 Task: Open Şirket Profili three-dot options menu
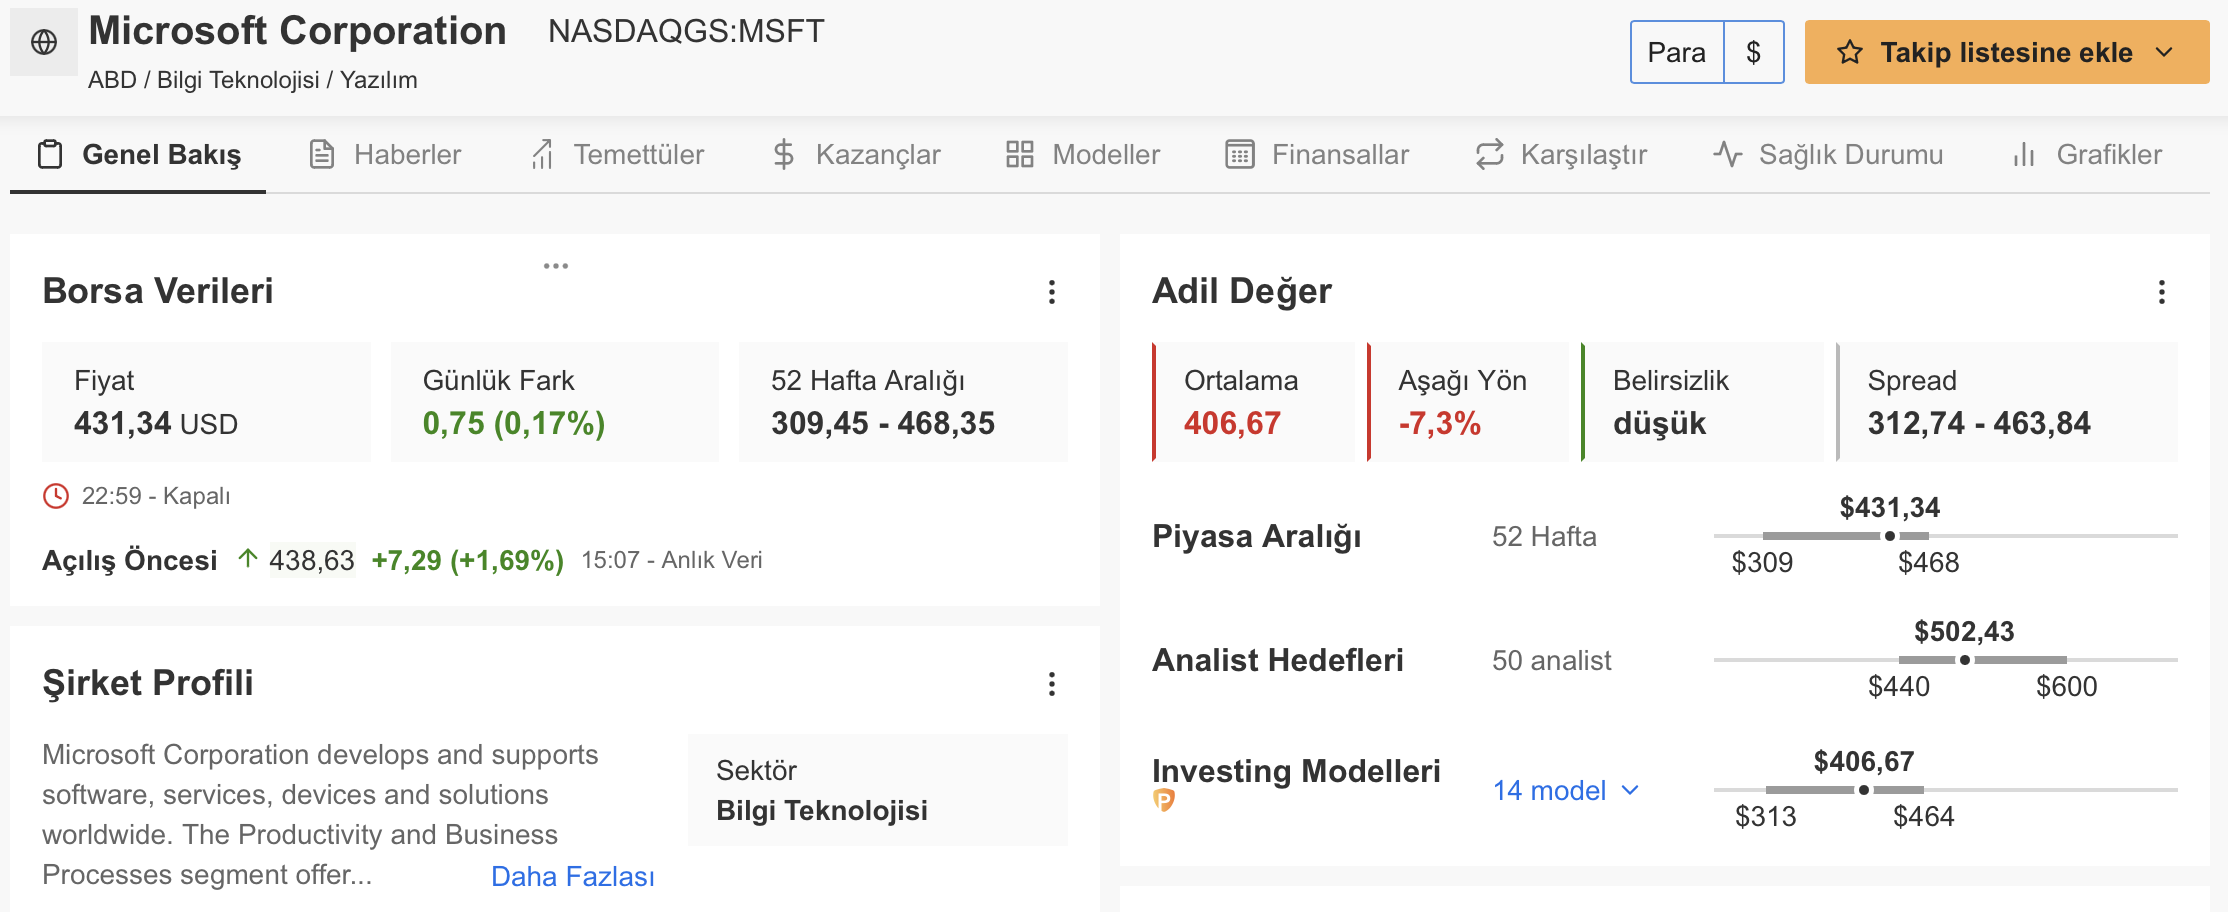tap(1051, 683)
